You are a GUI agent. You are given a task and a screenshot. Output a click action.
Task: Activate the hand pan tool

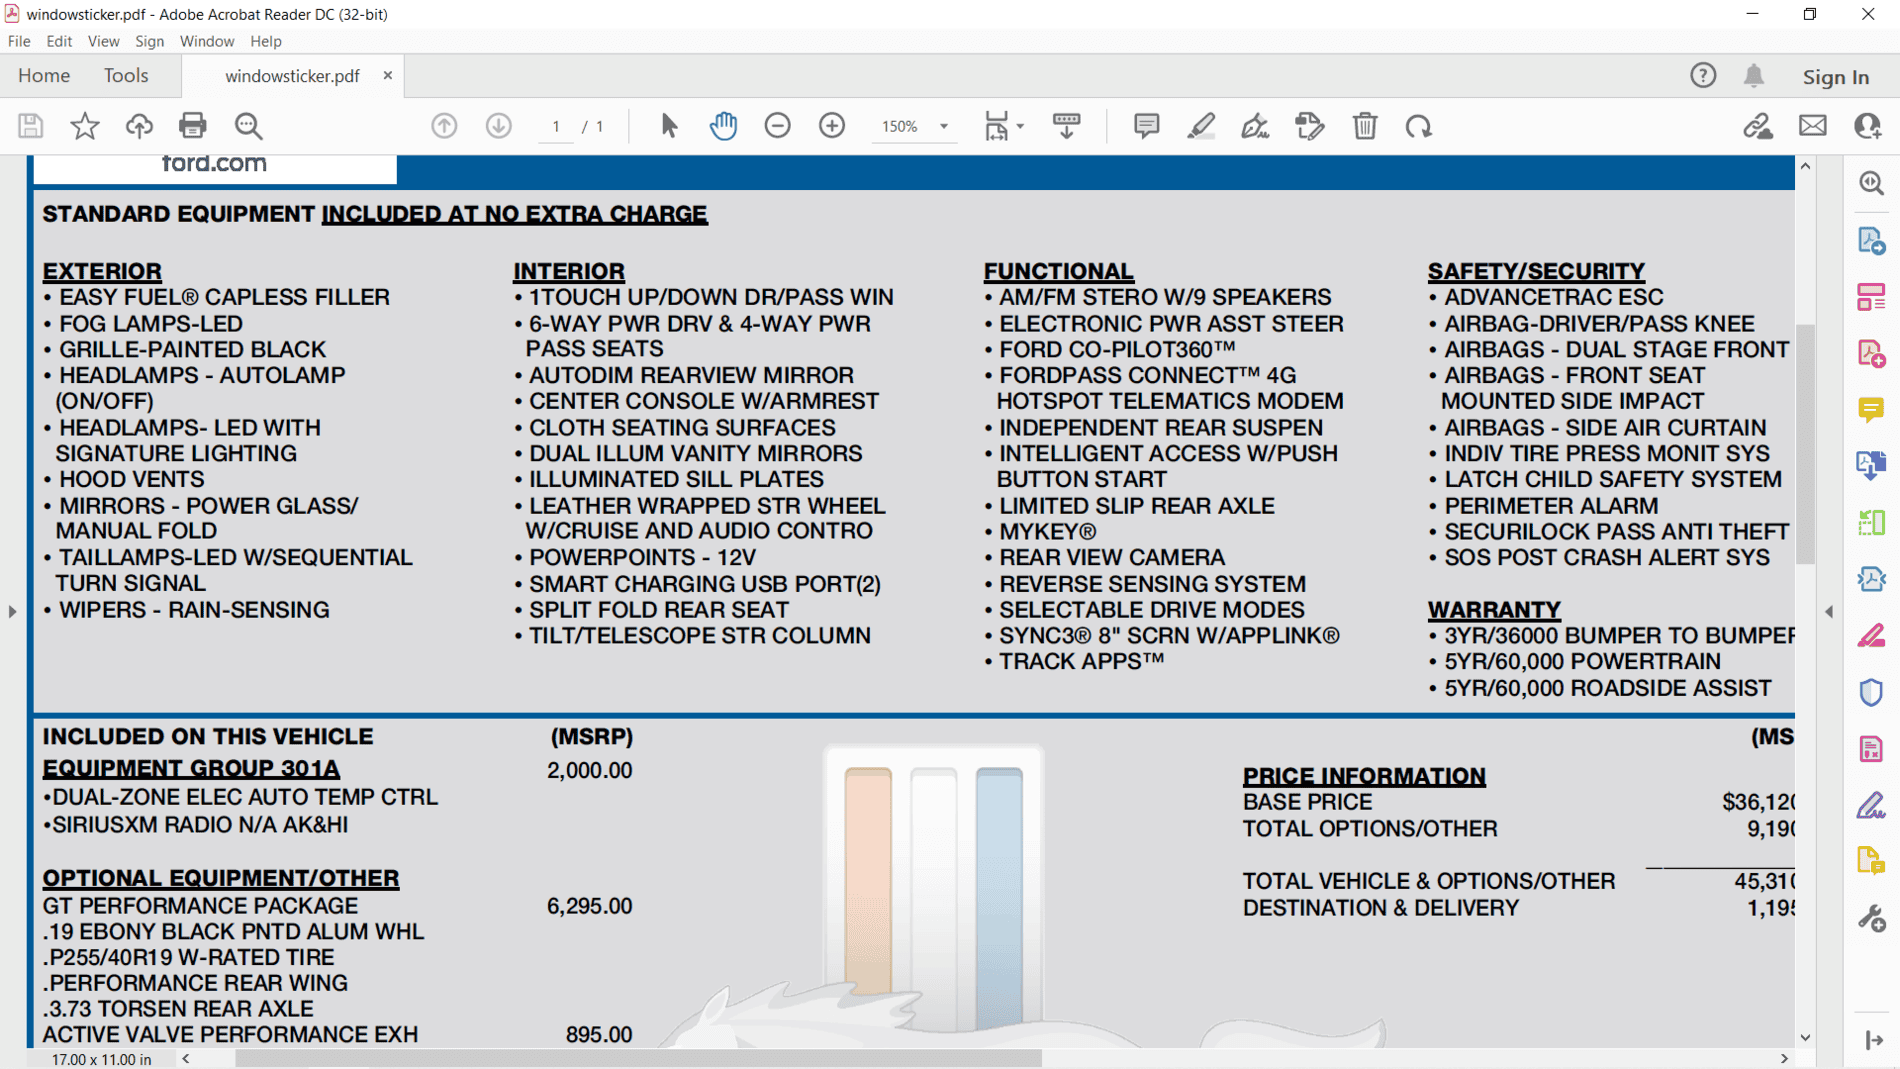tap(723, 126)
